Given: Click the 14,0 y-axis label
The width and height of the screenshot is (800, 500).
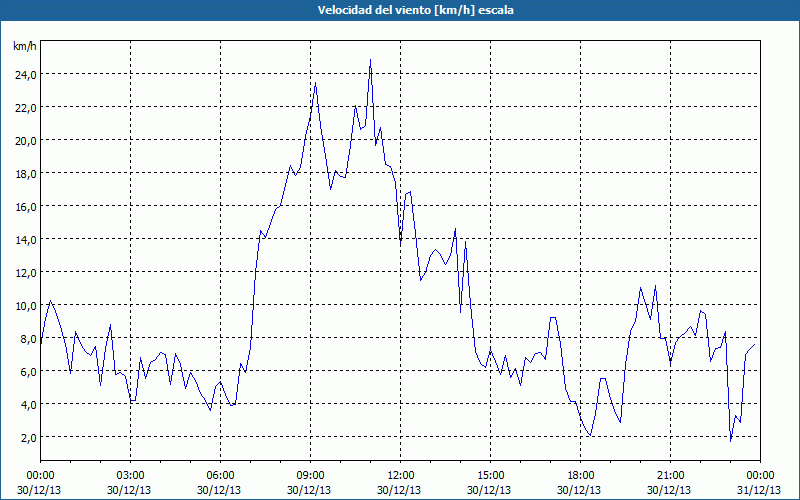Looking at the screenshot, I should 26,240.
